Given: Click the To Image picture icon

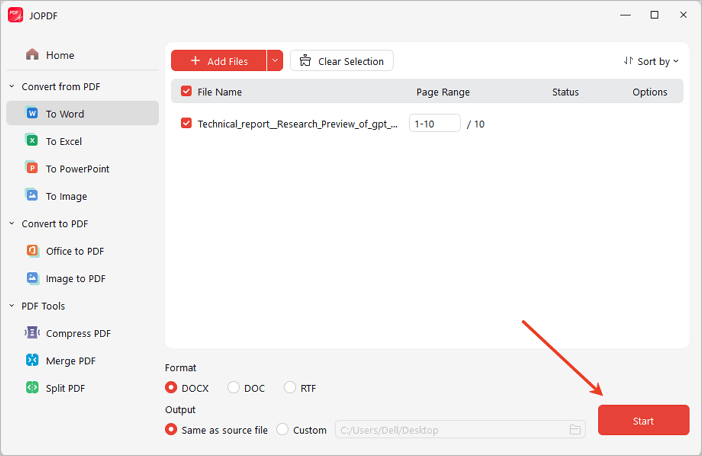Looking at the screenshot, I should pos(32,195).
